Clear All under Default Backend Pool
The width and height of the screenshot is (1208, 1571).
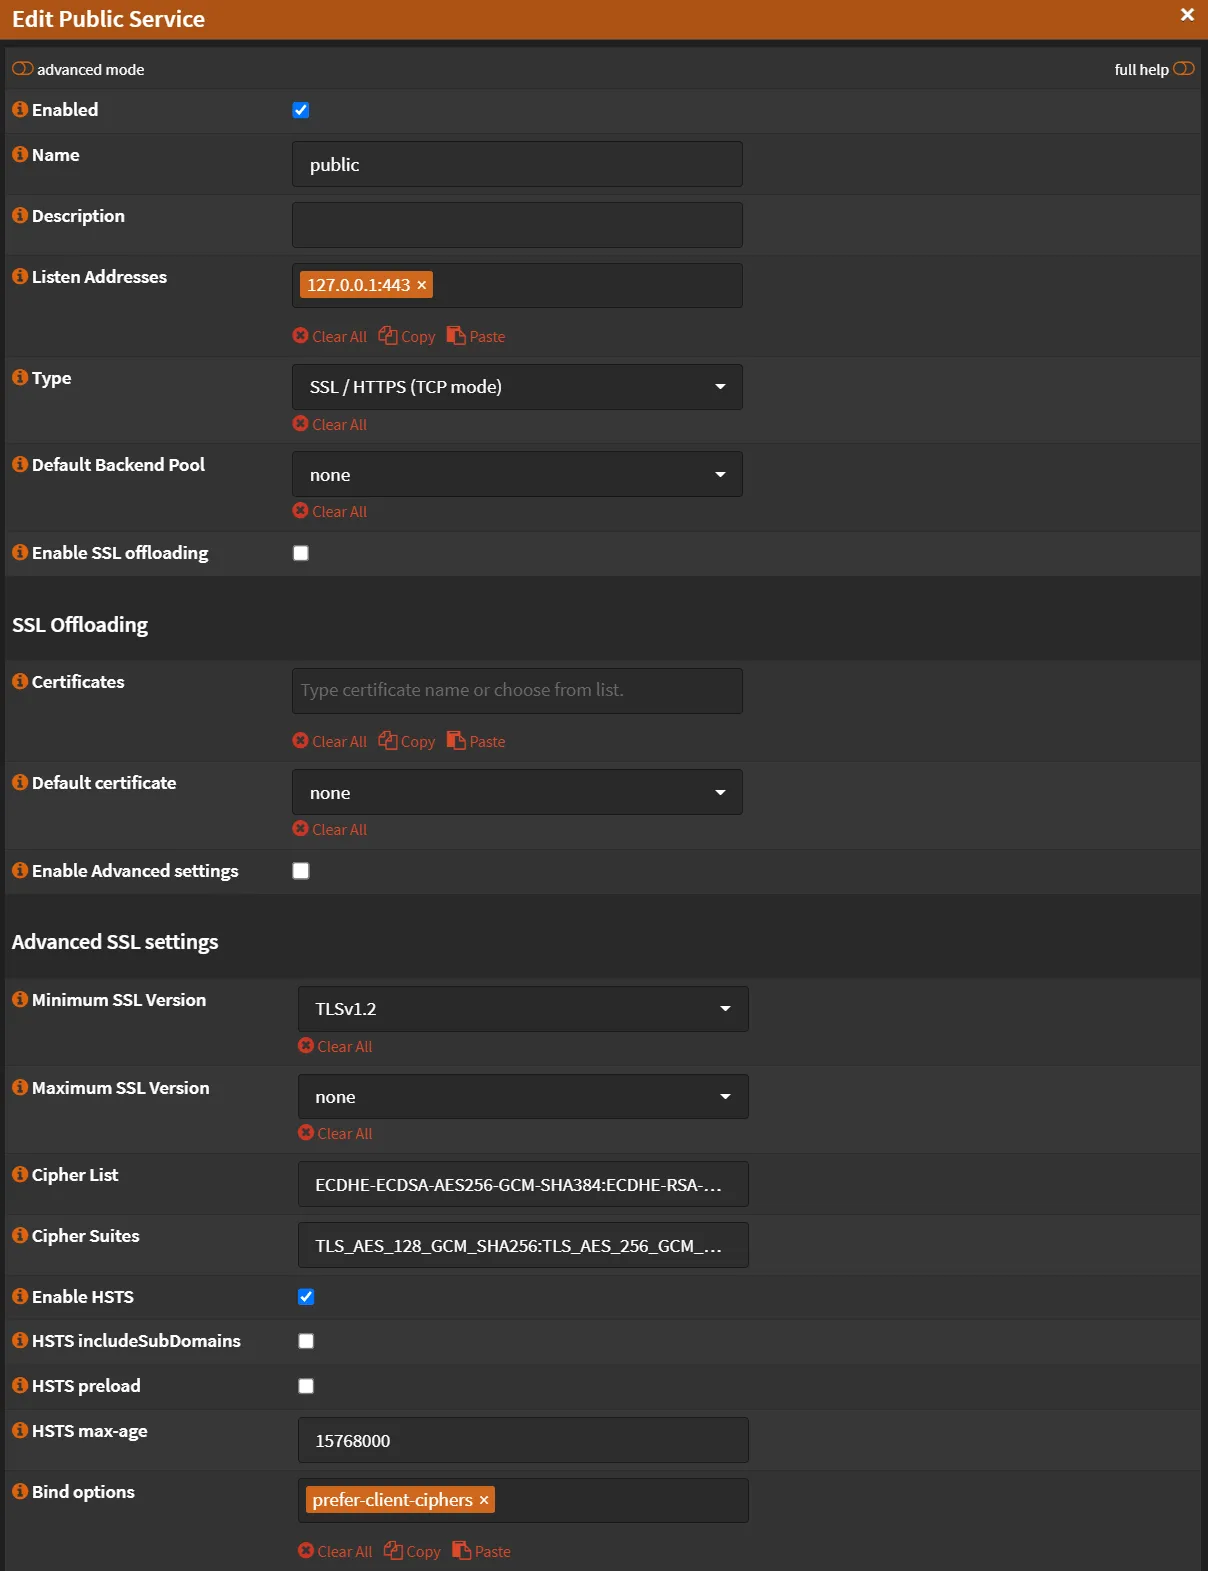tap(330, 512)
